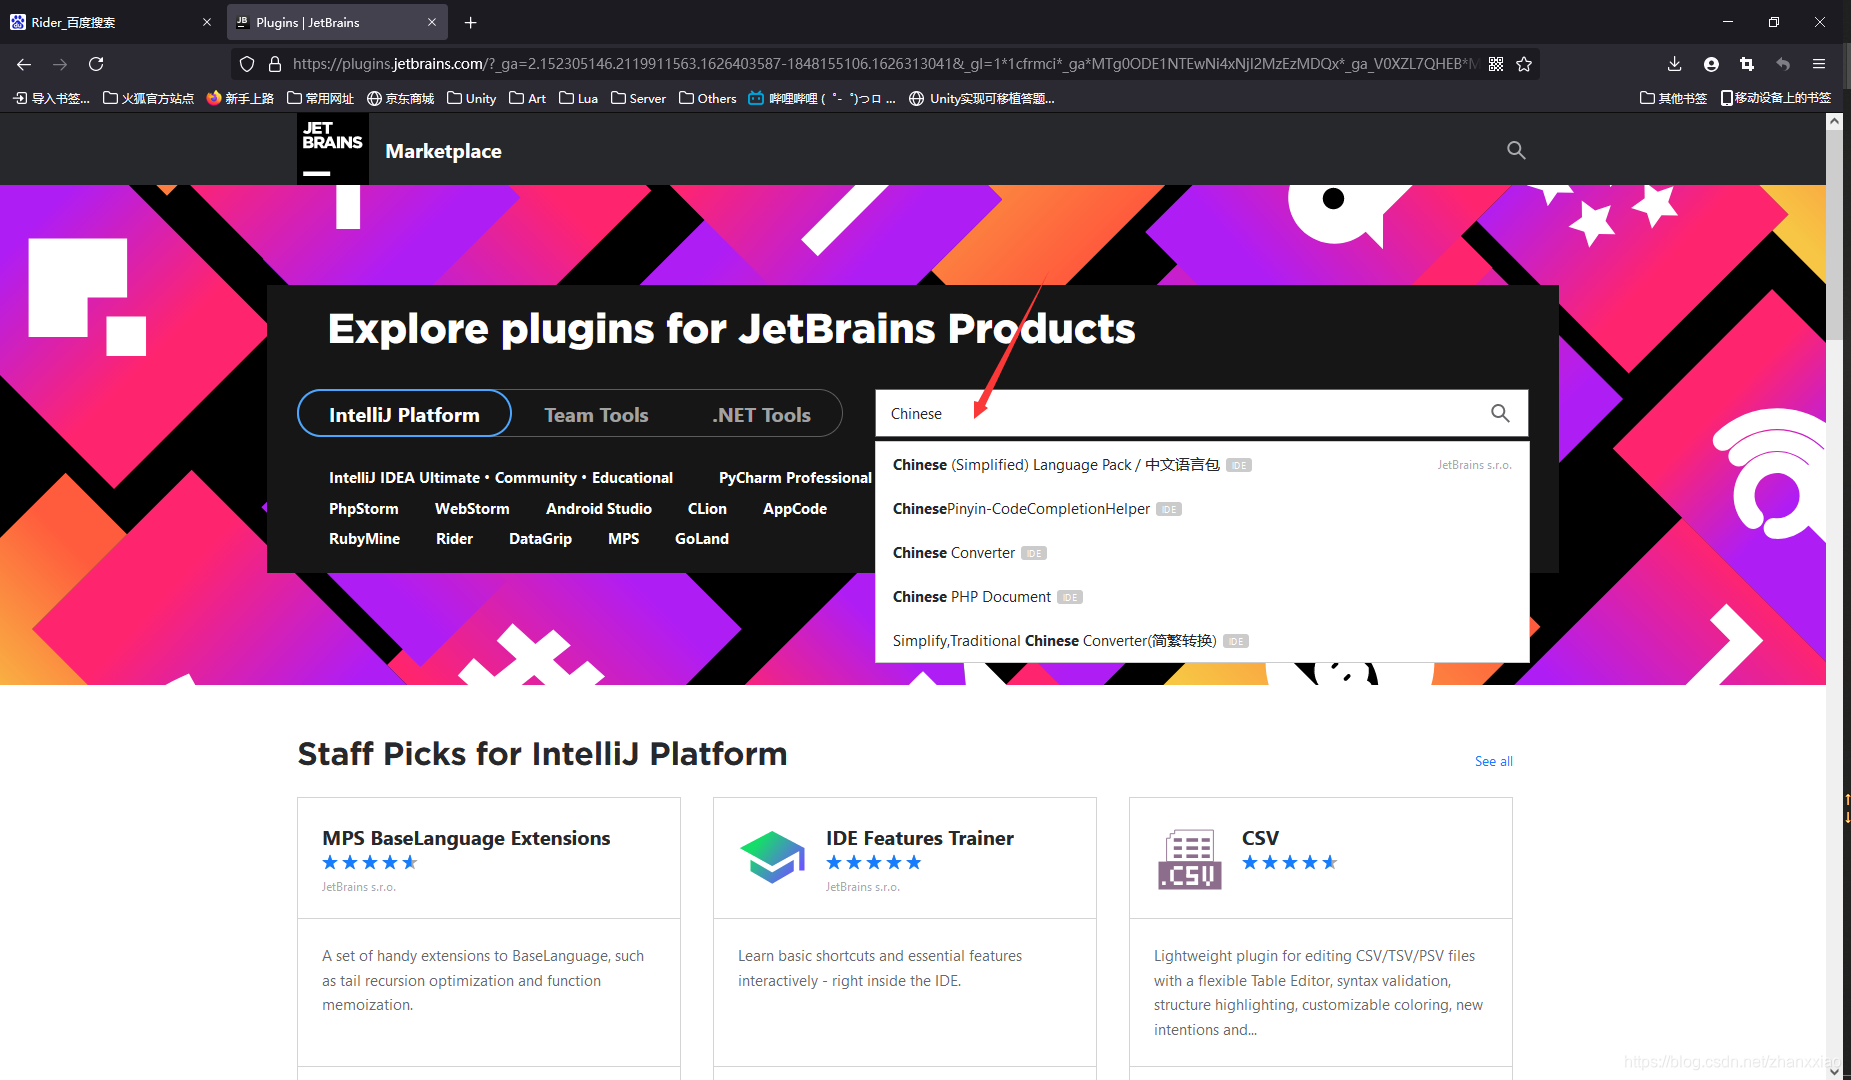Click the undo arrow icon in browser toolbar

pos(1783,64)
